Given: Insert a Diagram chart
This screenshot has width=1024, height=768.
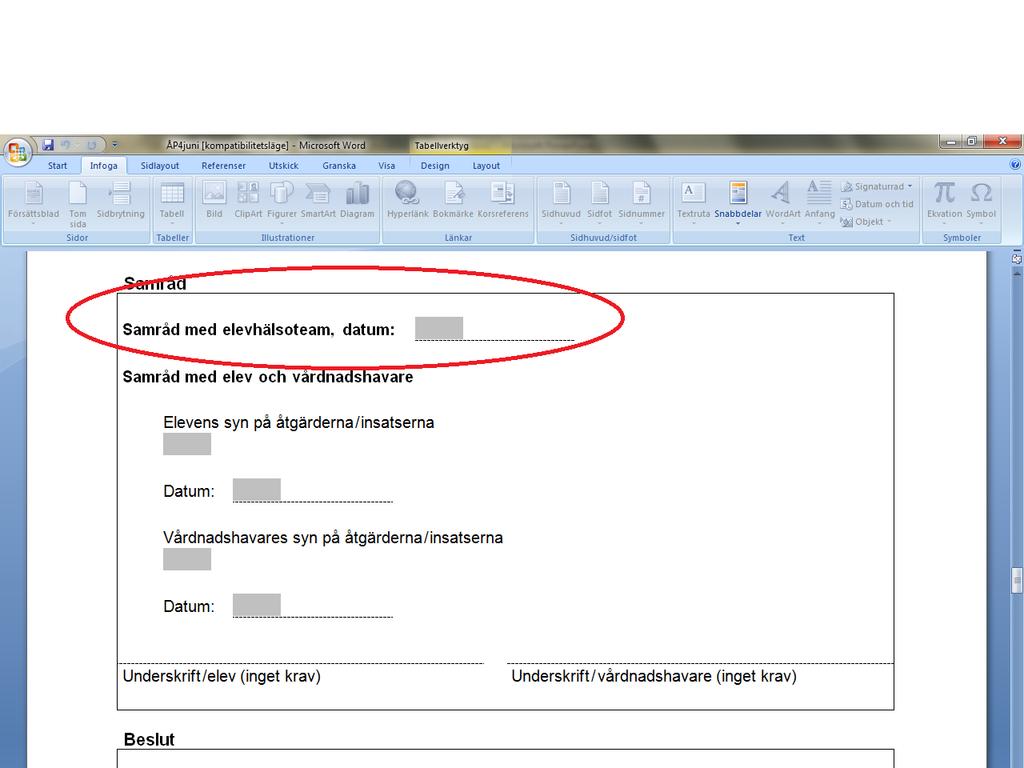Looking at the screenshot, I should click(357, 201).
